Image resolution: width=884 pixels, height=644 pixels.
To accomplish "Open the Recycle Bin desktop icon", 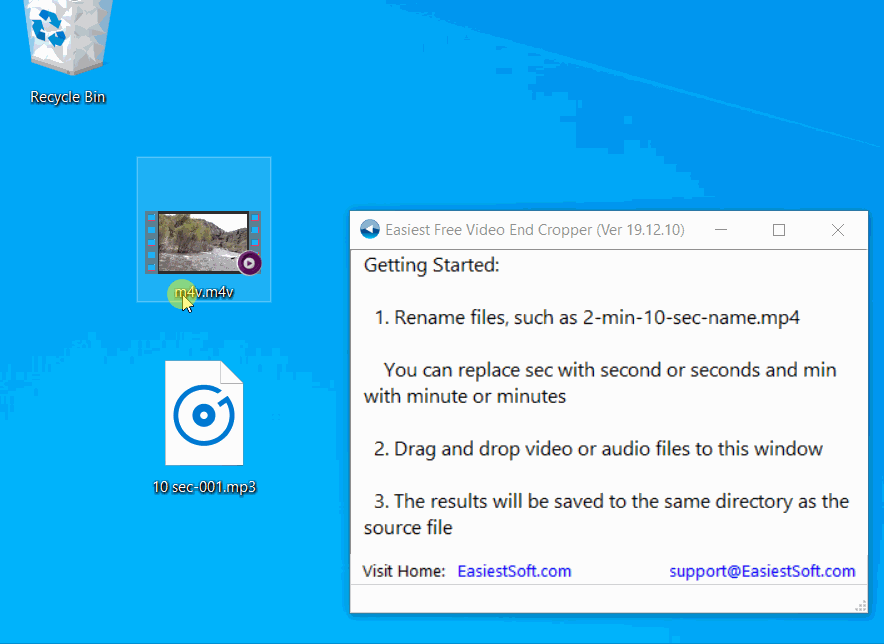I will pyautogui.click(x=68, y=37).
